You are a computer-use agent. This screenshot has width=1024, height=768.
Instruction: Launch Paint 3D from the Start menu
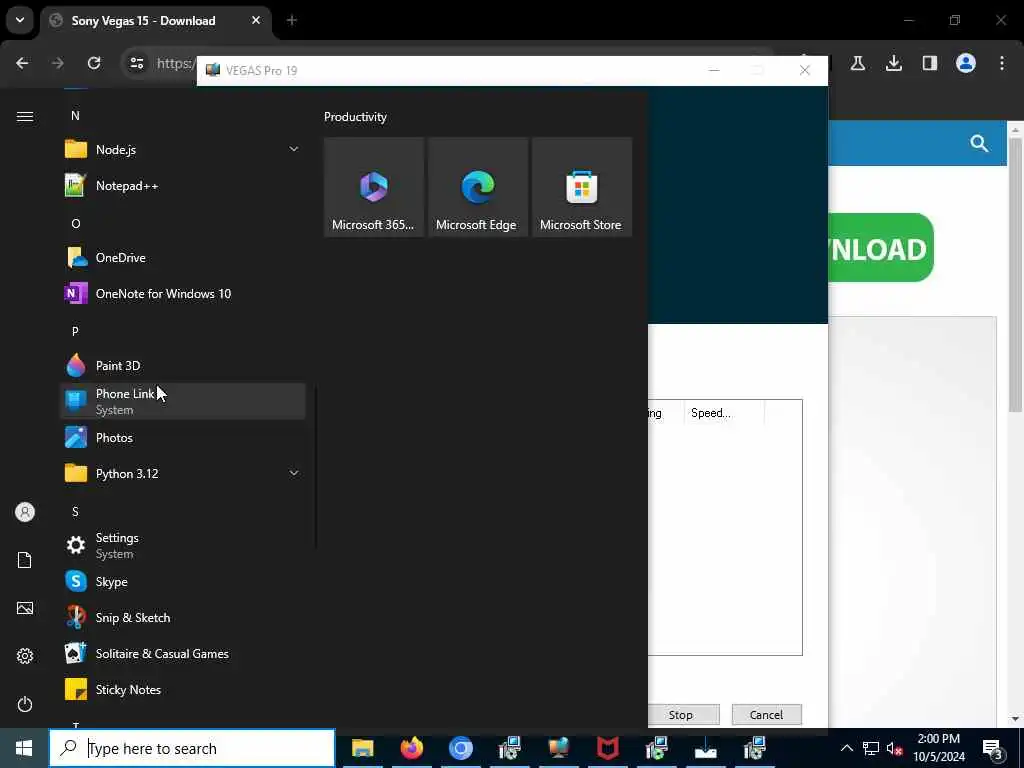pos(183,365)
